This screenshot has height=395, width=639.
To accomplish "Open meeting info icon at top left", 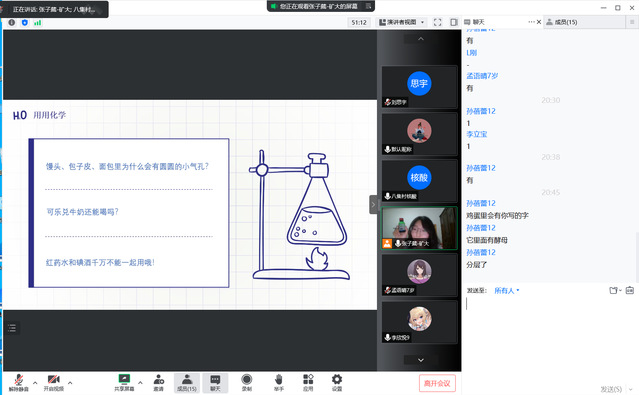I will 12,22.
